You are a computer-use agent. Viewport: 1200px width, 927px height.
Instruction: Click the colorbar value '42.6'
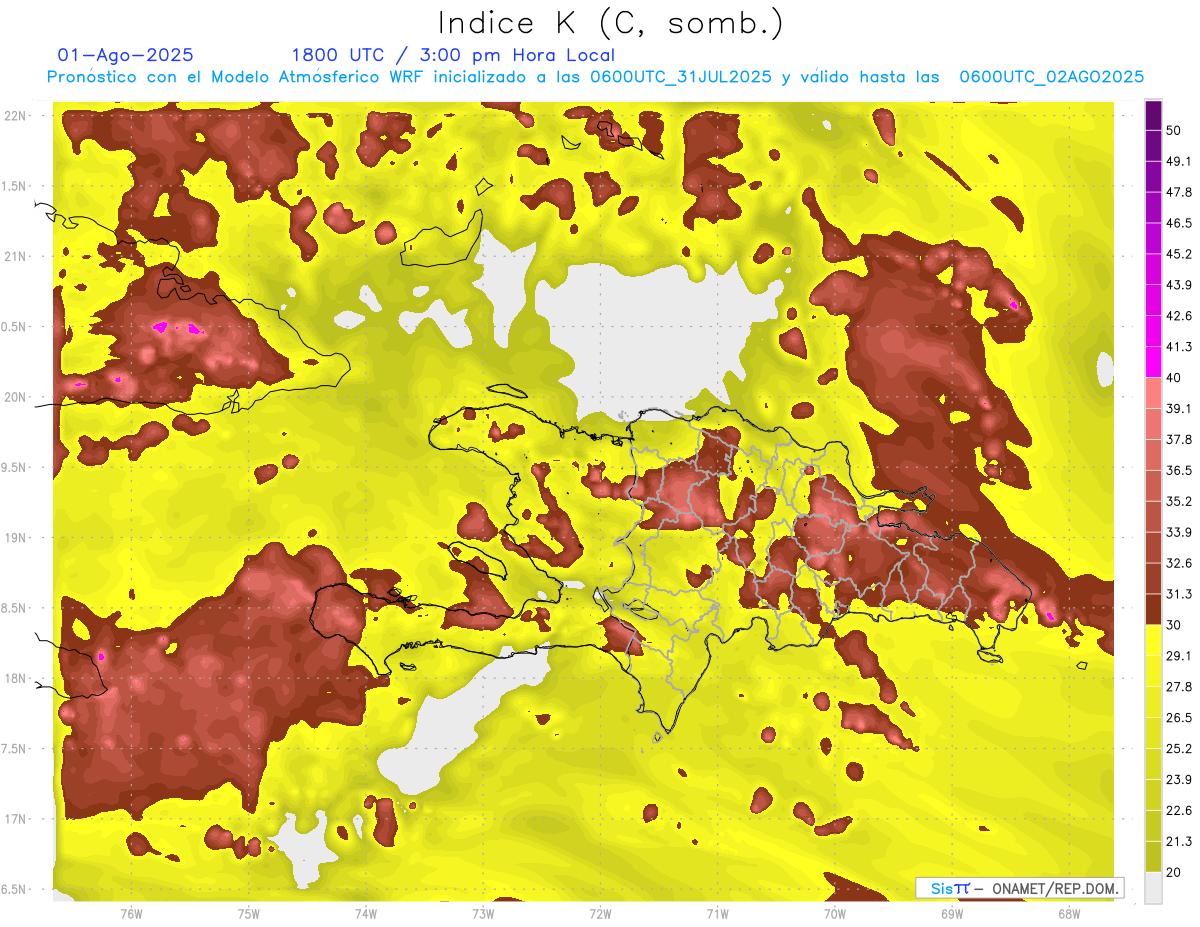pyautogui.click(x=1178, y=316)
